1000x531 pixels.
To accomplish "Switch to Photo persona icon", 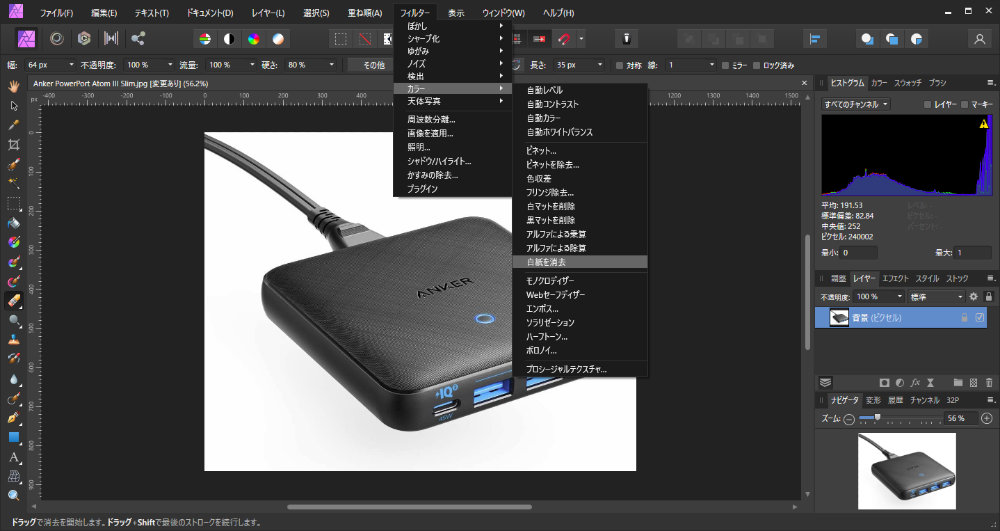I will (x=26, y=39).
